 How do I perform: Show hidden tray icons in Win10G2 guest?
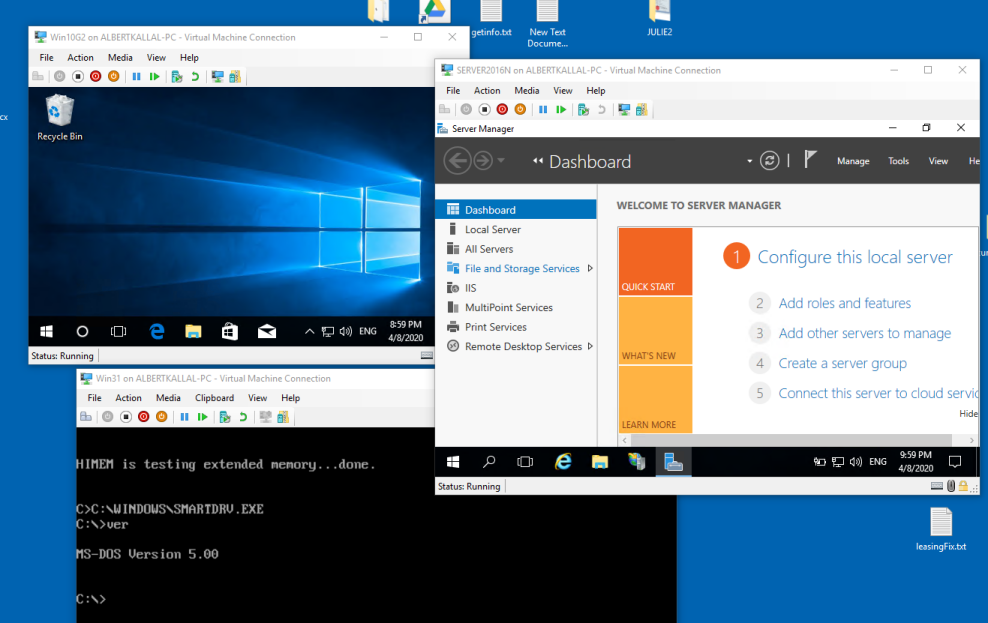(x=309, y=331)
